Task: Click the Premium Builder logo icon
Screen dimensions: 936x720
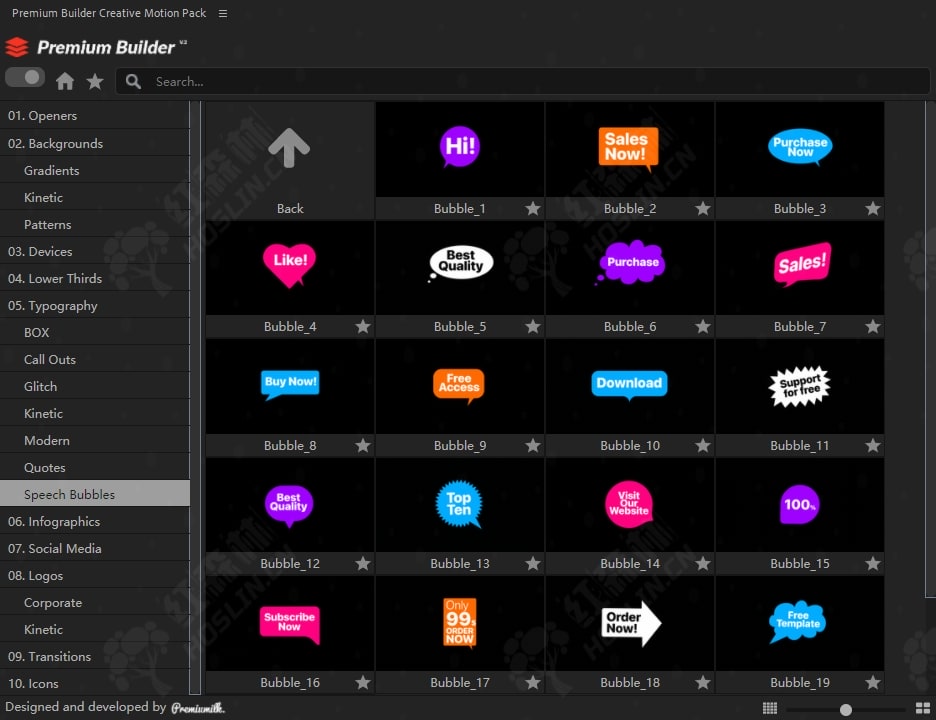Action: point(17,47)
